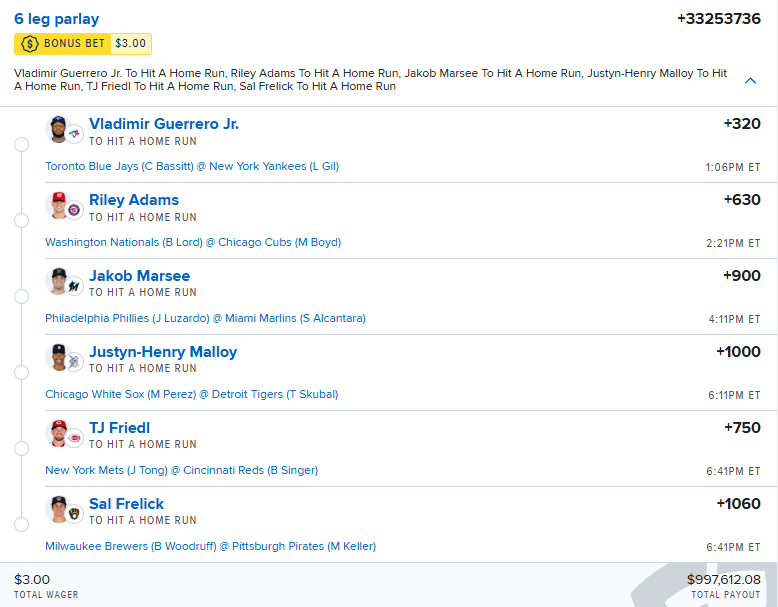Open Riley Adams name link
This screenshot has width=778, height=607.
pyautogui.click(x=134, y=200)
